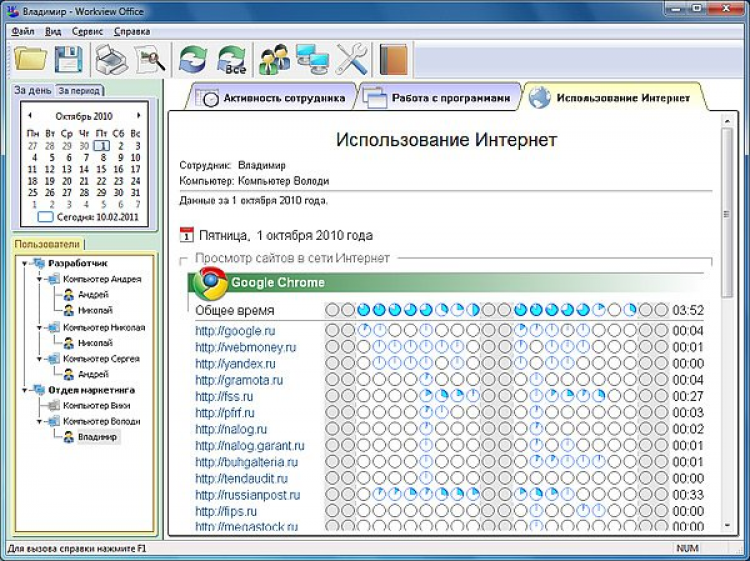Collapse the Компьютер Сергея node
Image resolution: width=750 pixels, height=561 pixels.
click(x=40, y=359)
